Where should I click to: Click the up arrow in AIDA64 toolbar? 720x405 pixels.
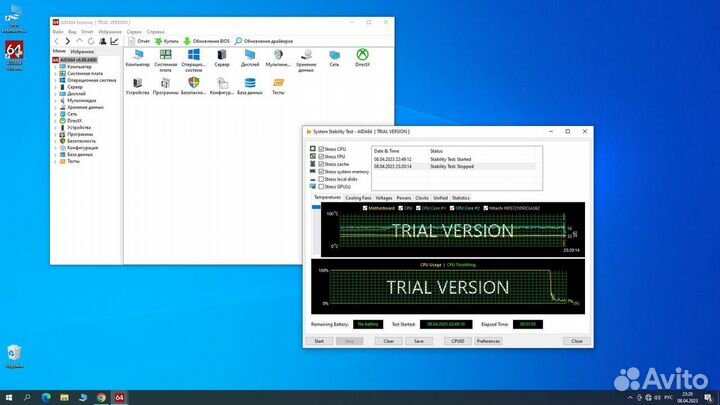click(x=79, y=41)
